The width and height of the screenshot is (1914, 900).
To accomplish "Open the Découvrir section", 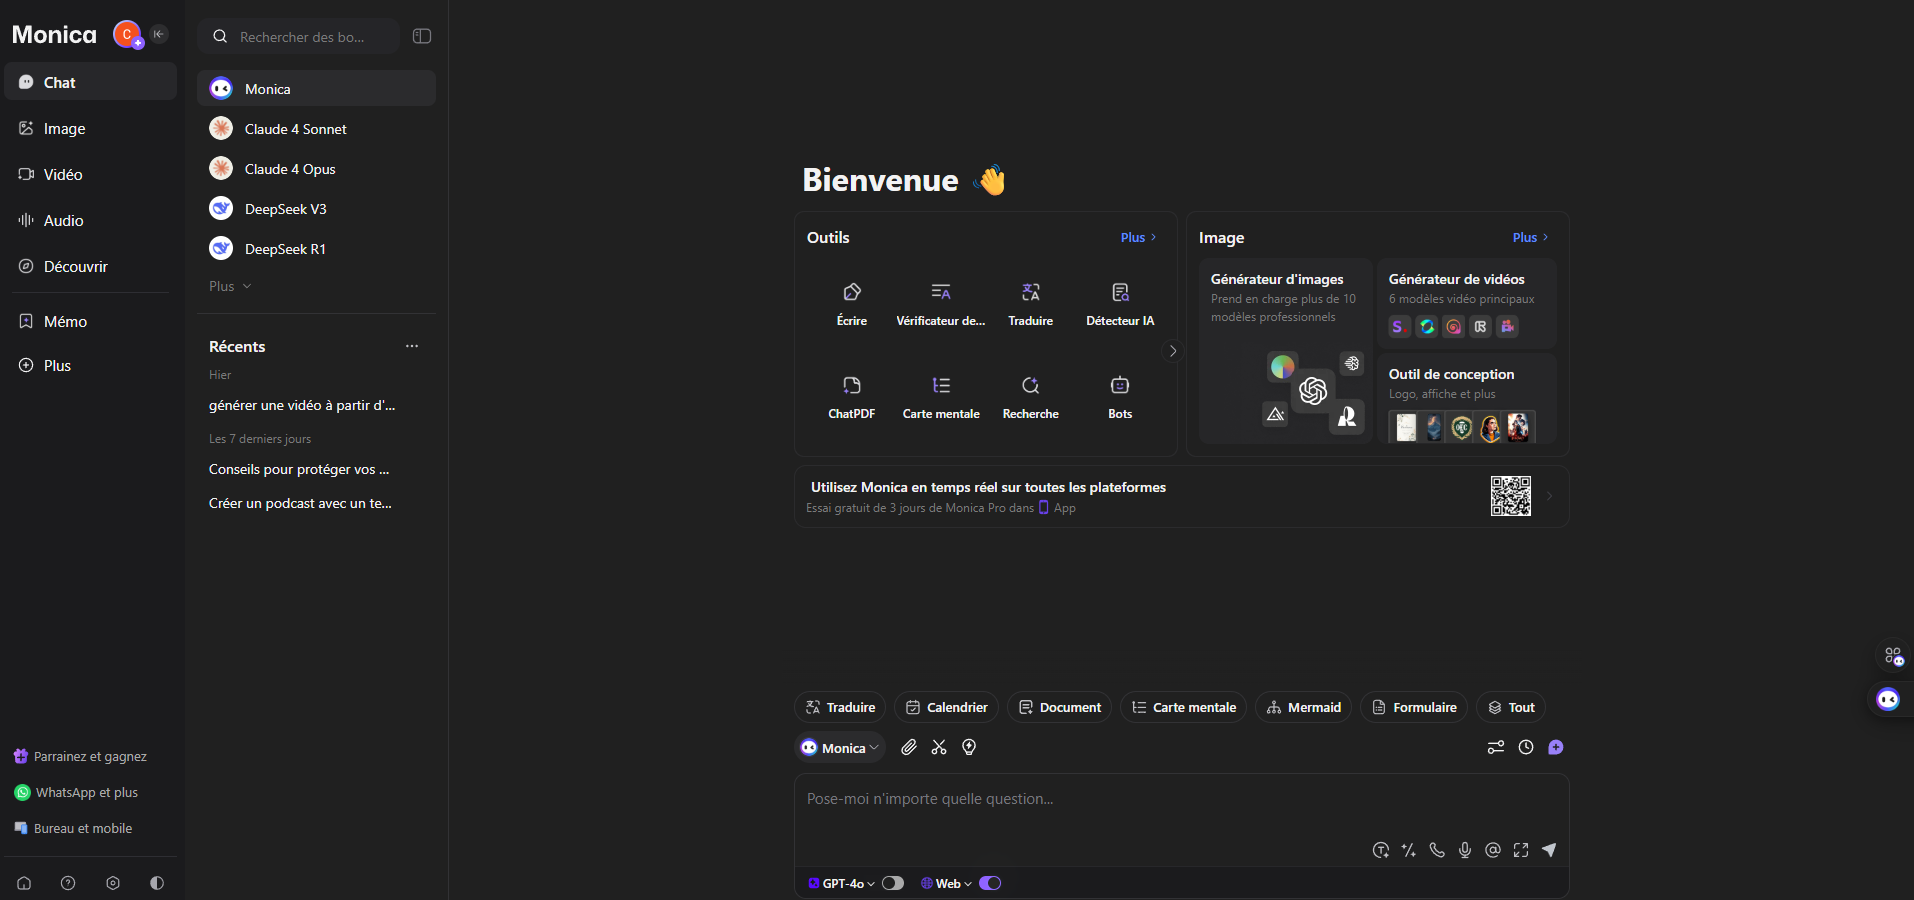I will (x=91, y=266).
